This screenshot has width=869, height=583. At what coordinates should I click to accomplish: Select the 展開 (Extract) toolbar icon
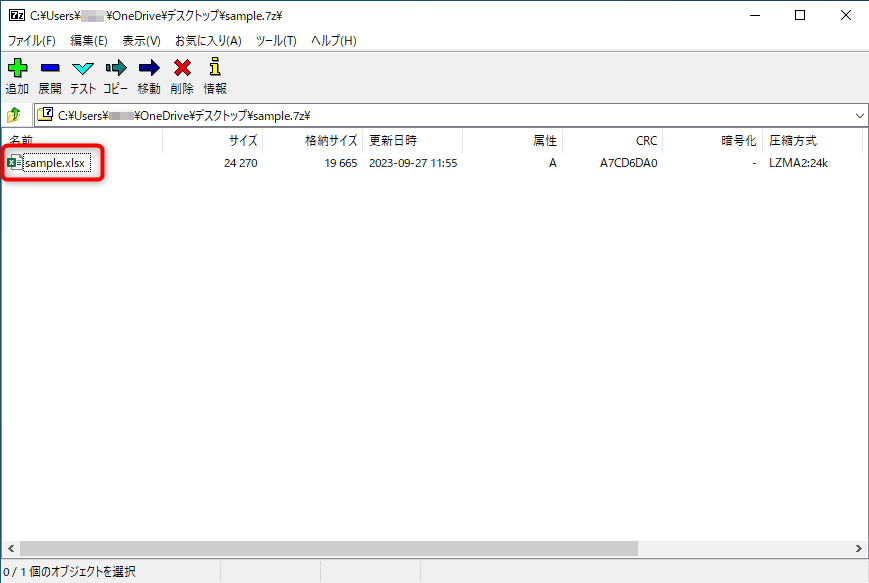click(x=50, y=68)
